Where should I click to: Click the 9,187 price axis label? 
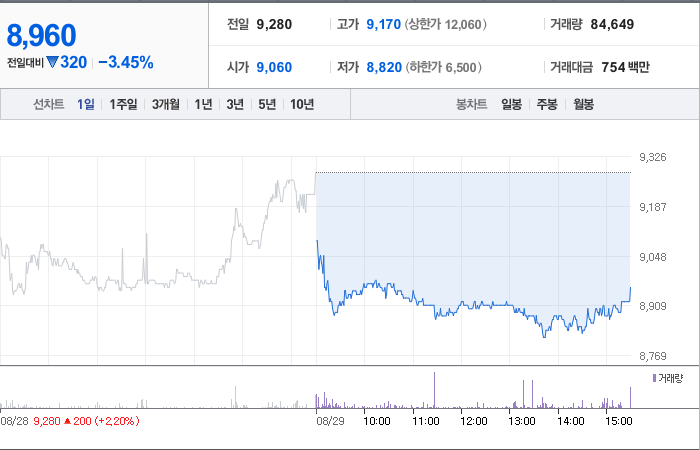653,207
